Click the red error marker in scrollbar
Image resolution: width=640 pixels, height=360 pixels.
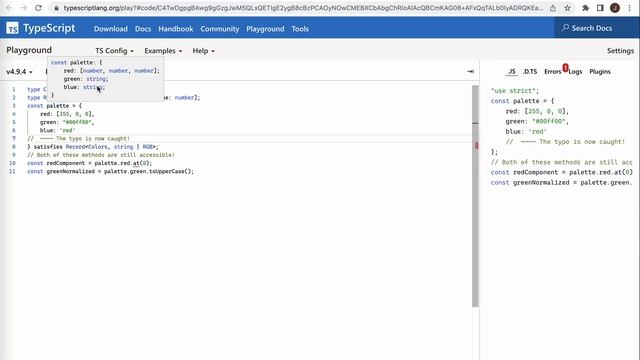476,146
